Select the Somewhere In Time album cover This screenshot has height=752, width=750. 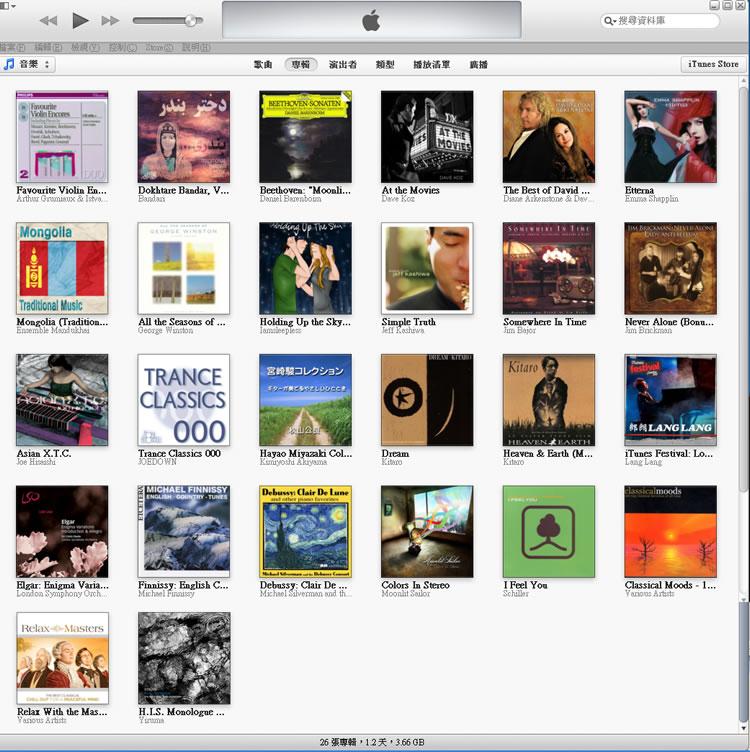tap(549, 268)
